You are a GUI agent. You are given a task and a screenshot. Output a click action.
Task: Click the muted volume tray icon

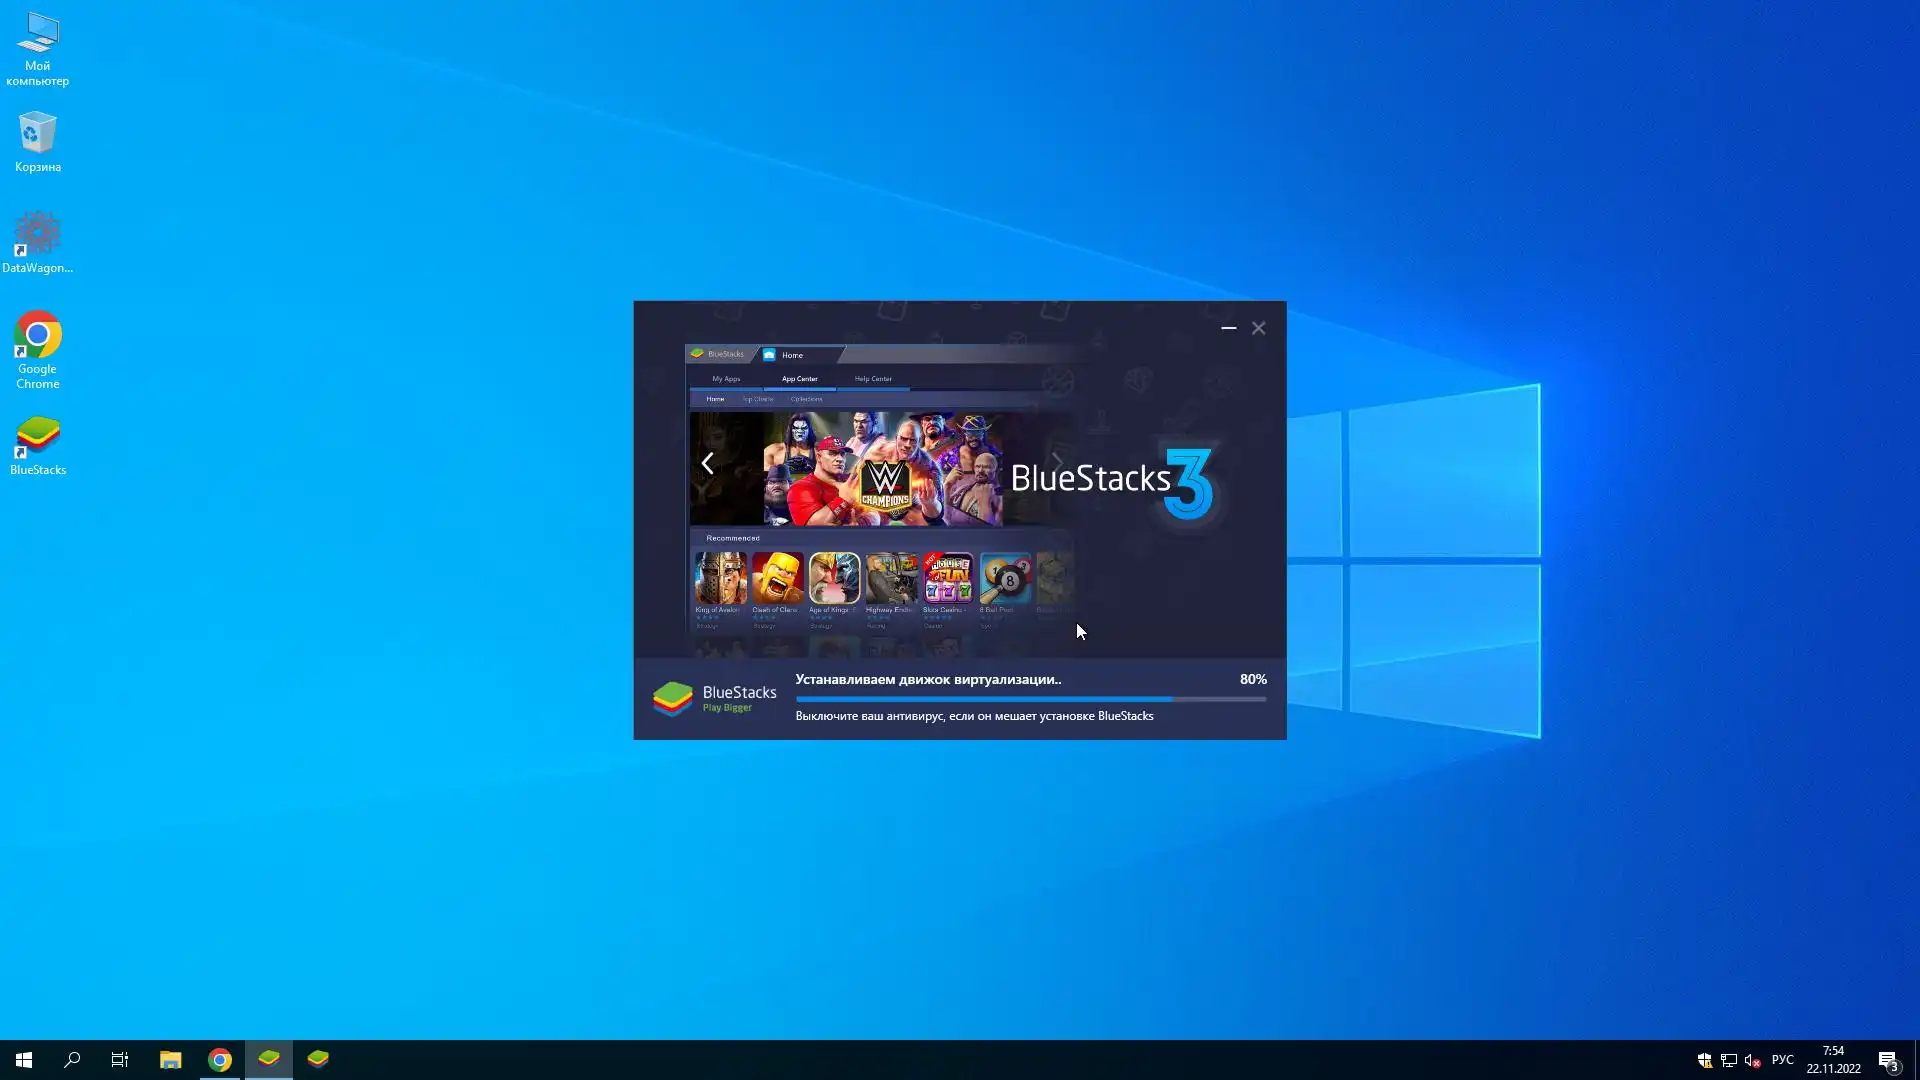point(1751,1060)
